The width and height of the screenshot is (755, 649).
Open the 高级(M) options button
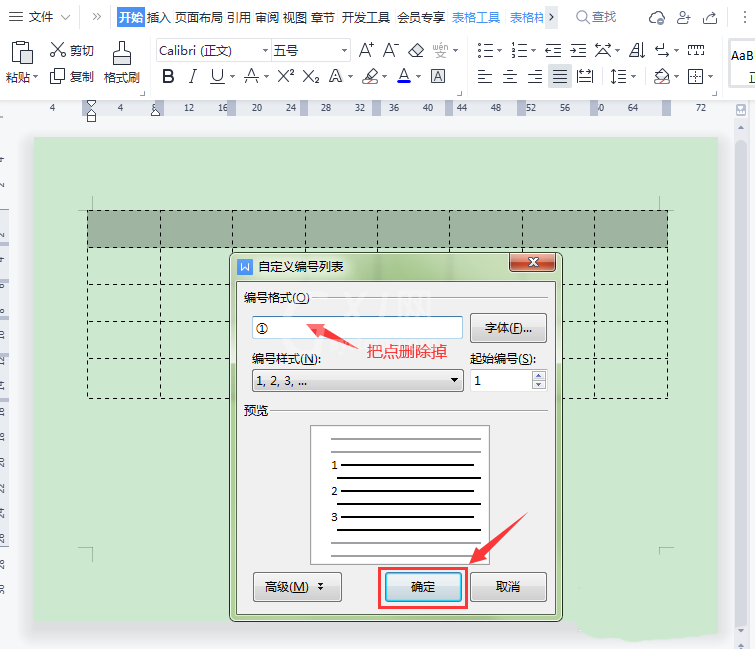click(297, 586)
